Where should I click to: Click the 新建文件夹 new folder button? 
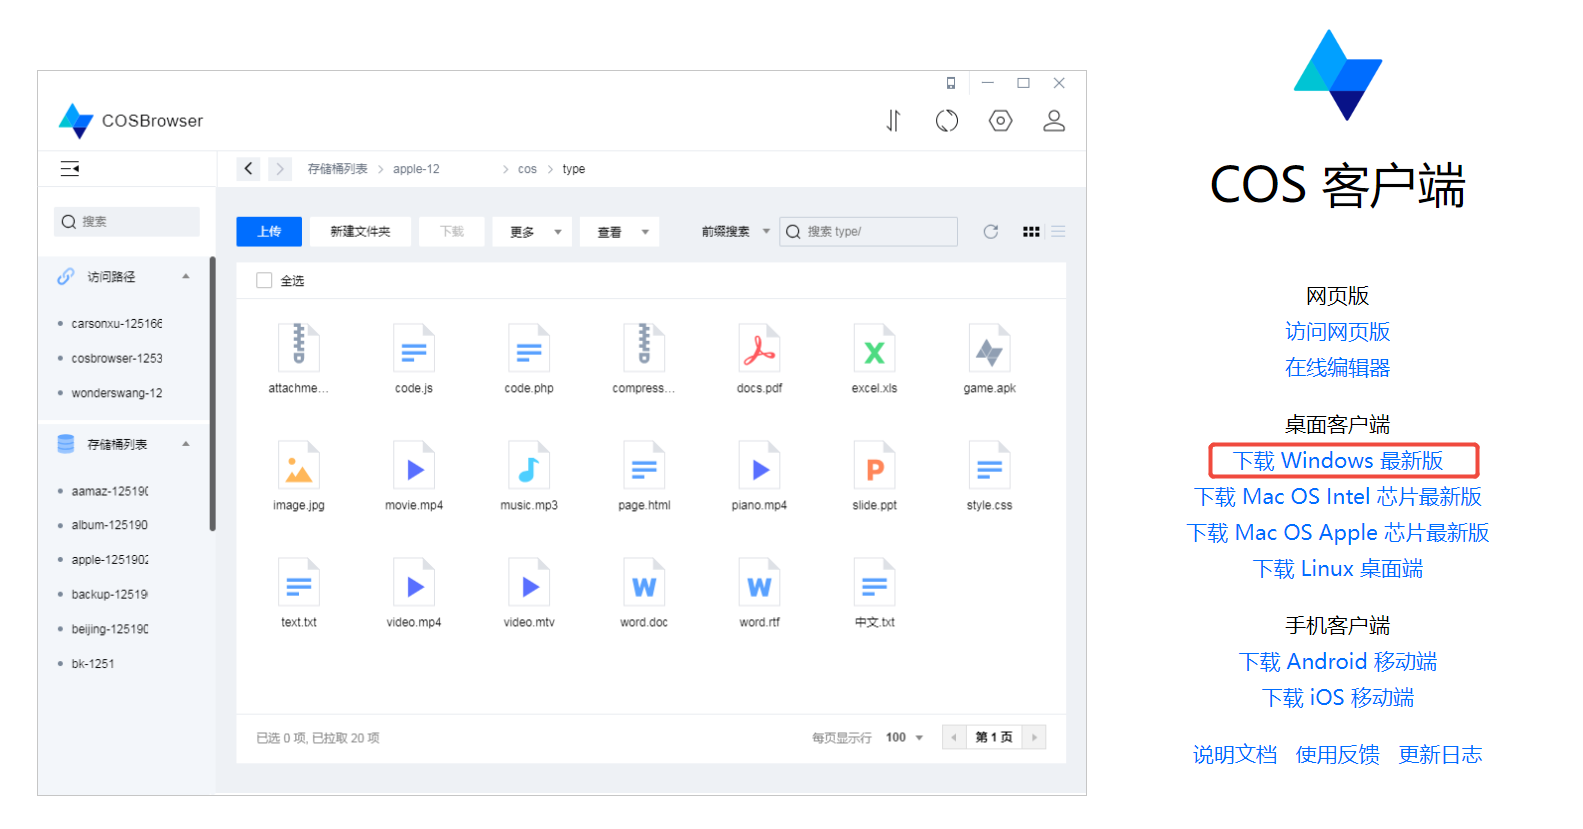coord(360,232)
